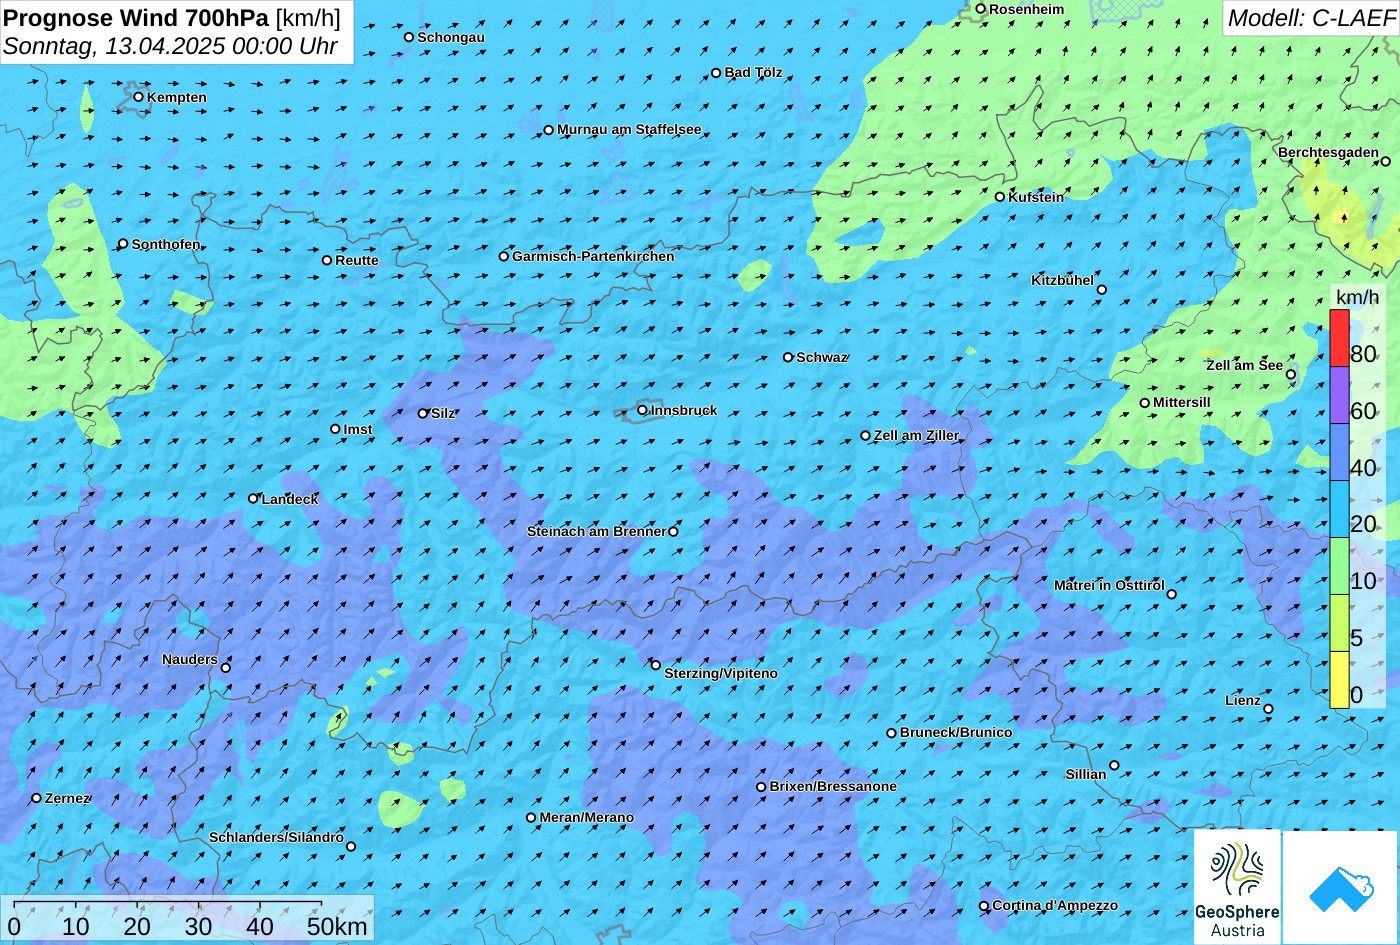This screenshot has width=1400, height=945.
Task: Click the cyan 20-40 legend swatch
Action: 1339,509
